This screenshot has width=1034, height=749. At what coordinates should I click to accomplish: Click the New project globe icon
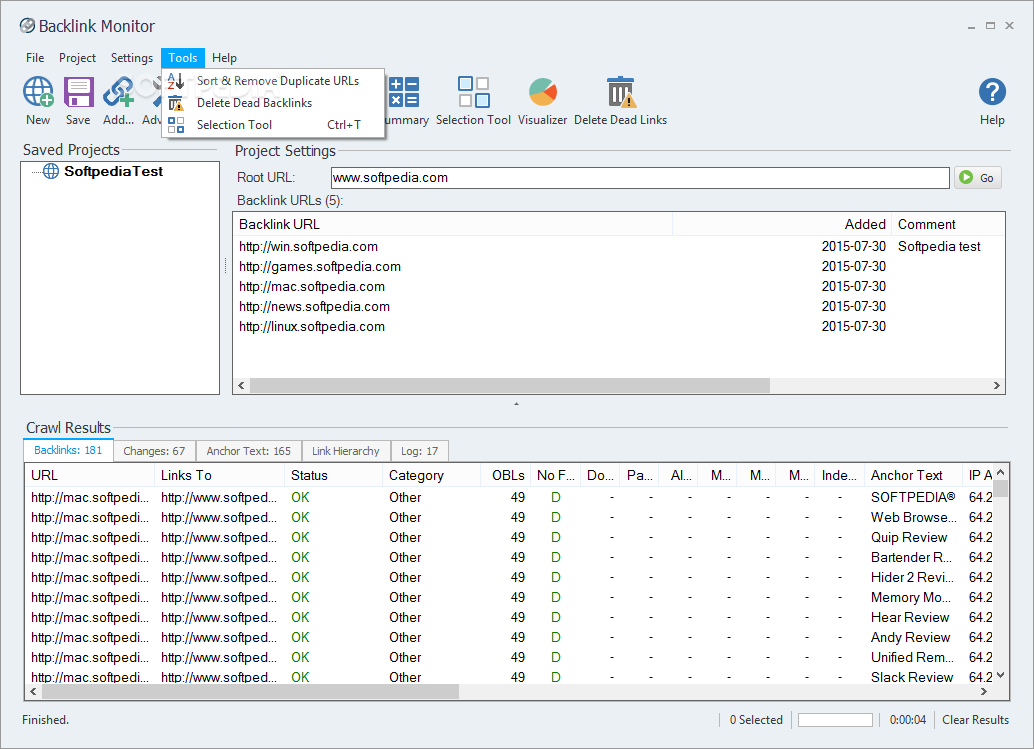(x=38, y=93)
